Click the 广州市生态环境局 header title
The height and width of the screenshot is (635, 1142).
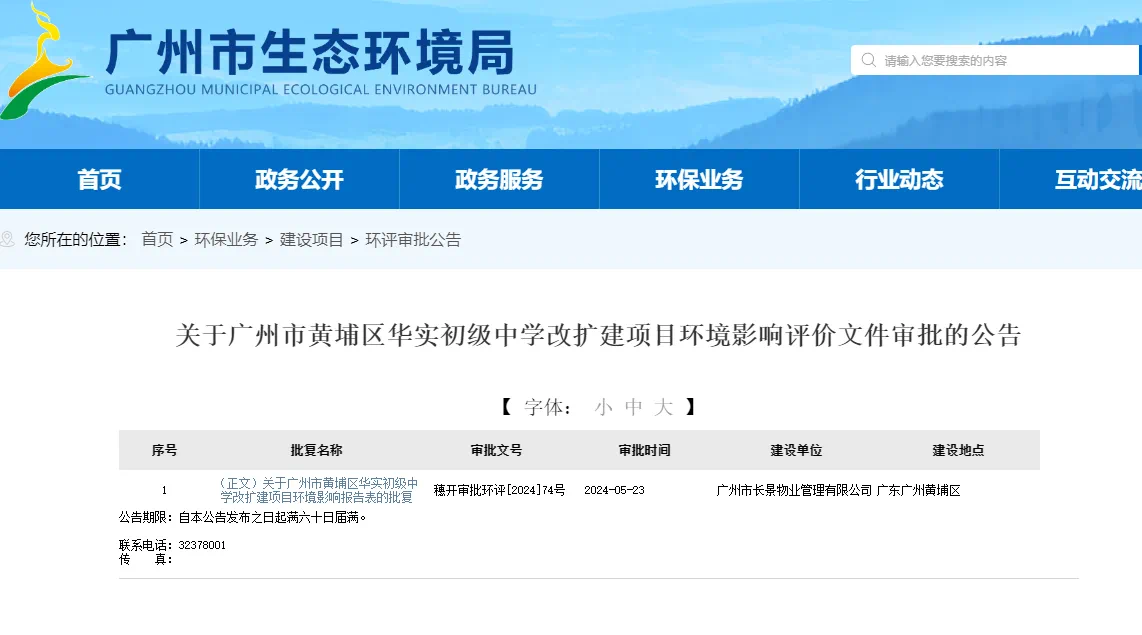click(x=310, y=52)
